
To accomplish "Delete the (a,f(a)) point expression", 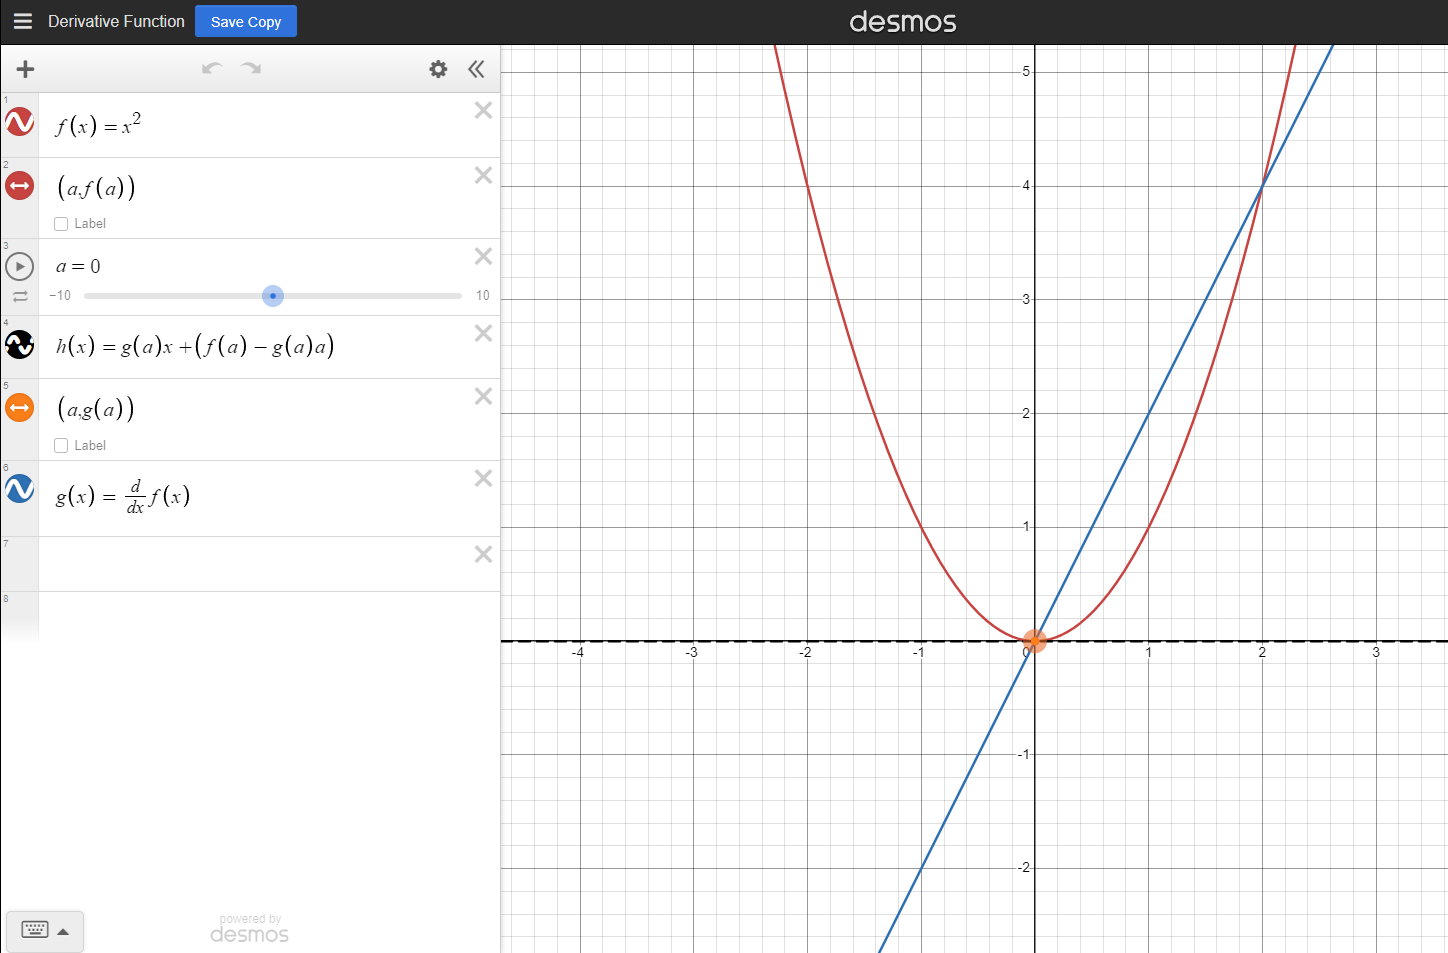I will click(483, 175).
